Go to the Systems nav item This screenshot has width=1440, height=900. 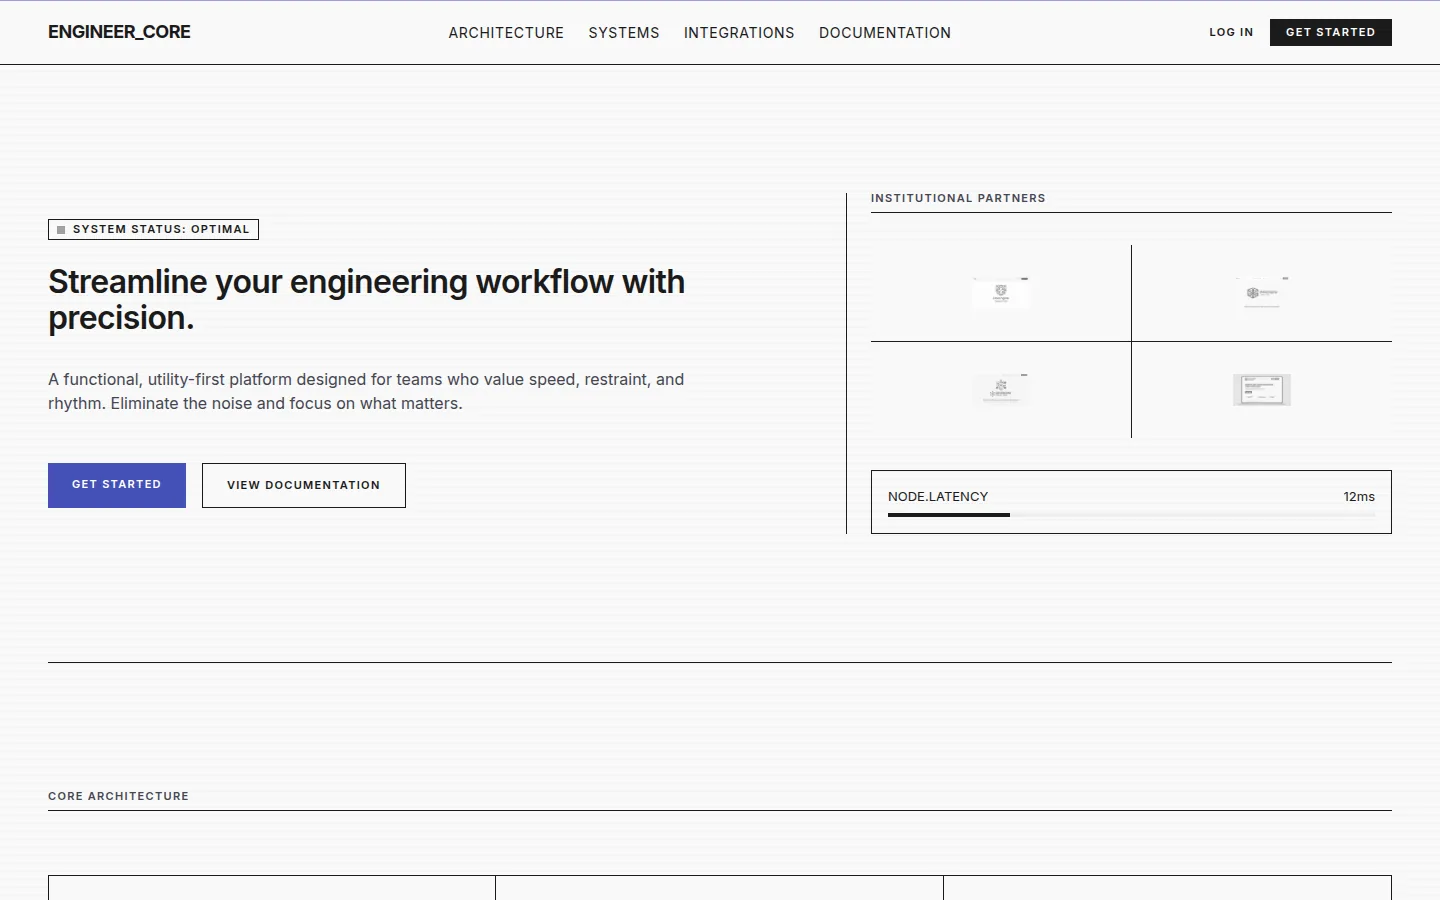pyautogui.click(x=624, y=33)
